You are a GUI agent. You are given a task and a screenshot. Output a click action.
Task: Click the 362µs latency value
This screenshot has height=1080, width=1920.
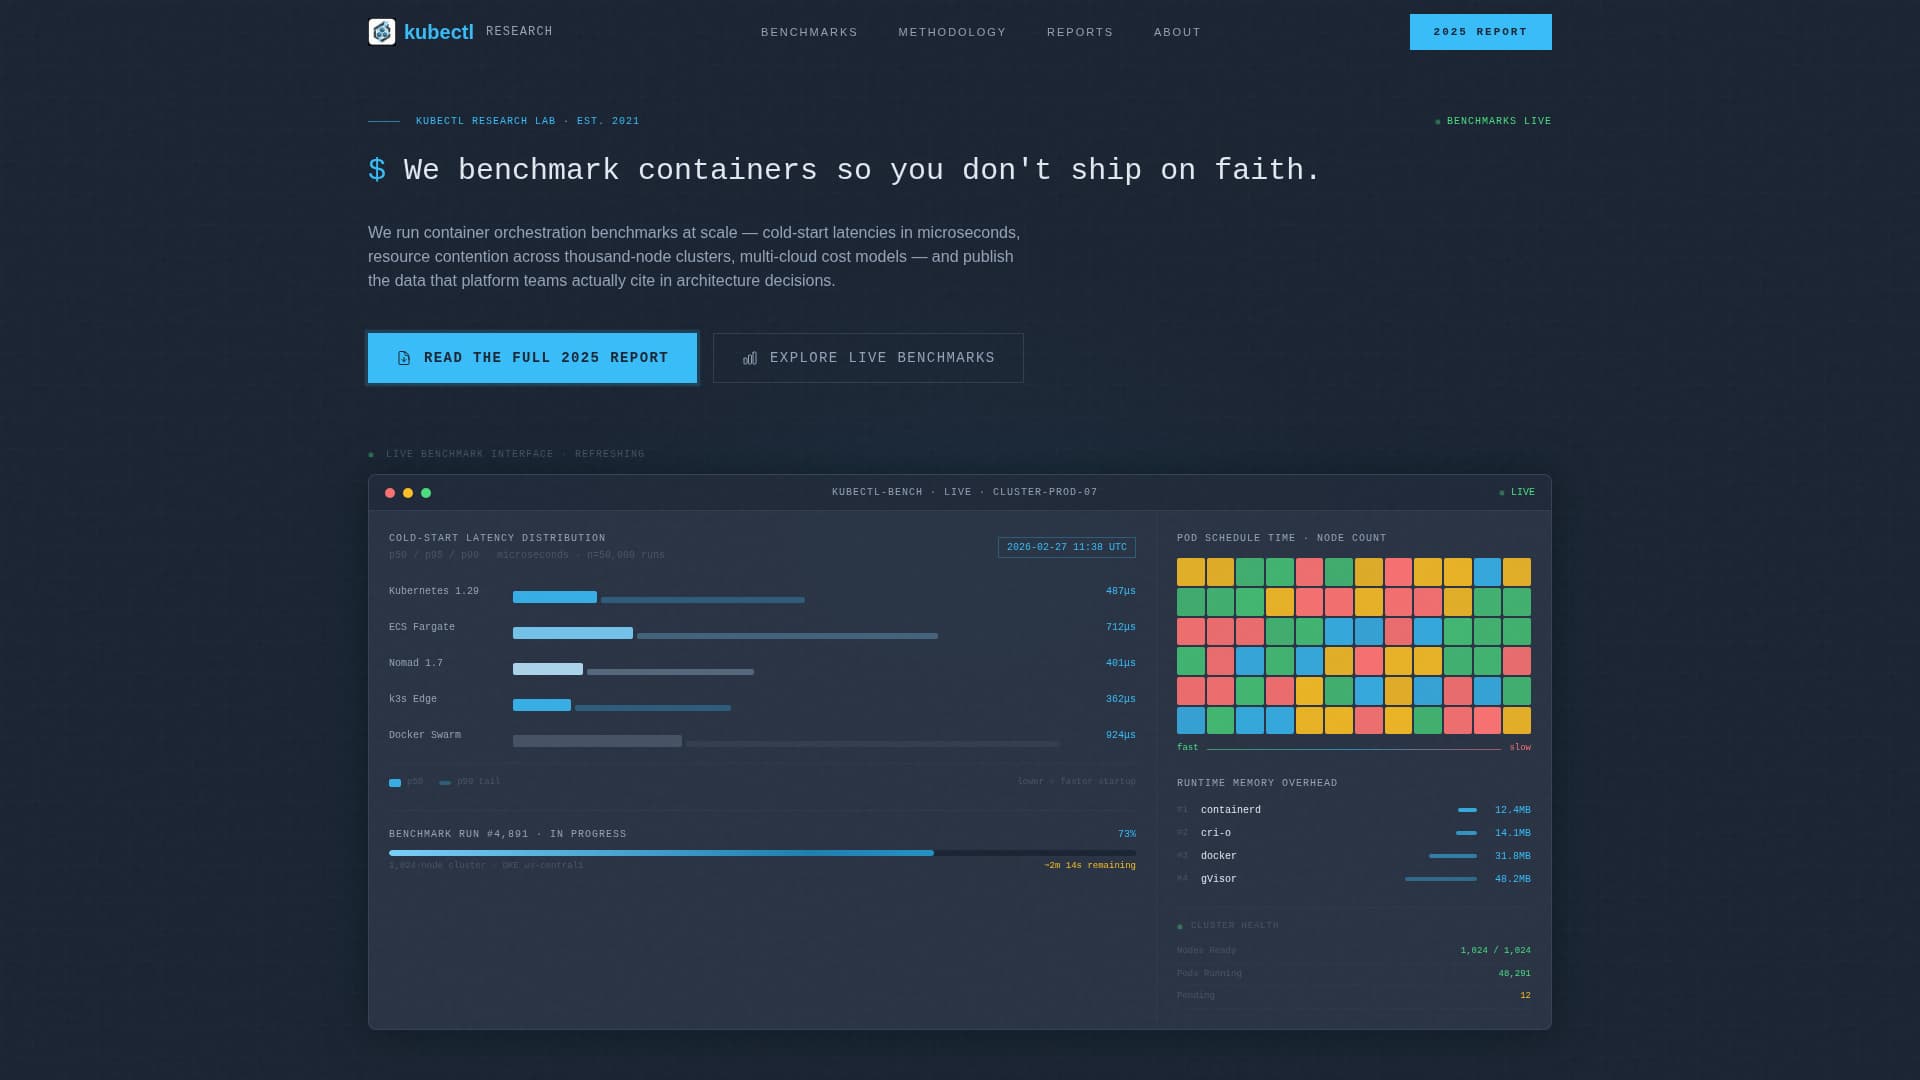1121,699
